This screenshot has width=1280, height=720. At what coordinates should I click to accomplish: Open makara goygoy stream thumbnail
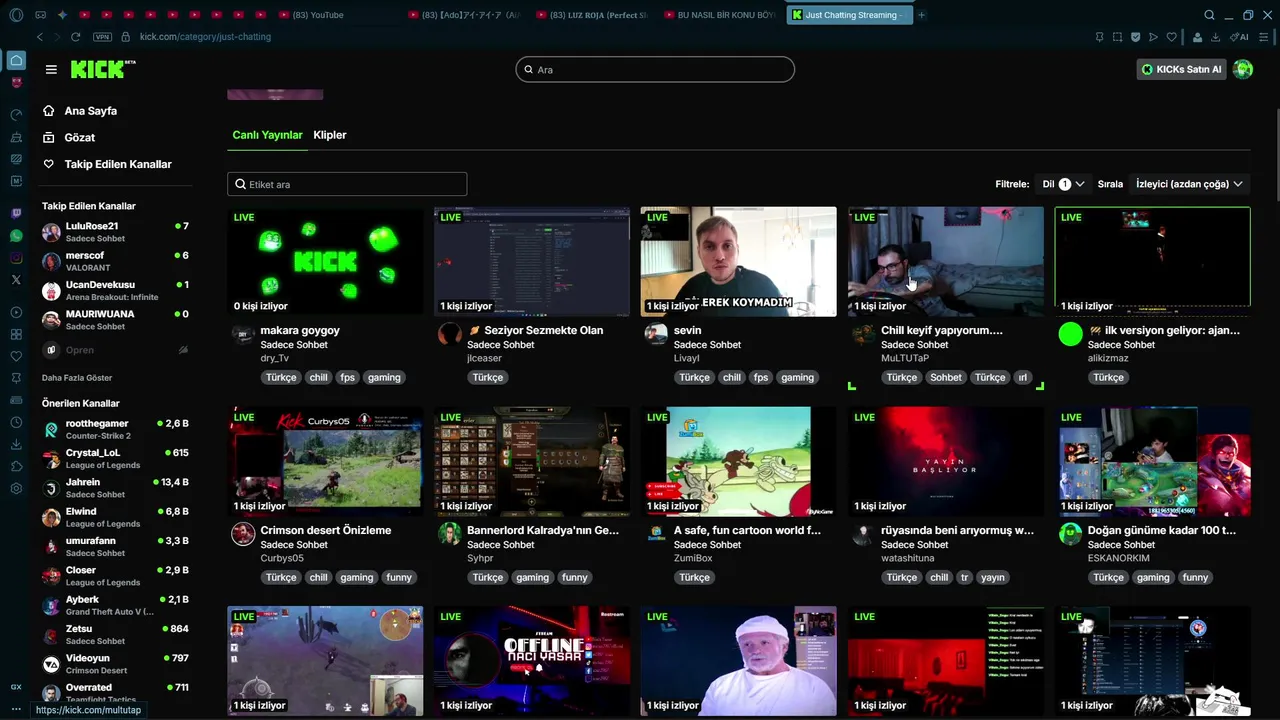(x=325, y=261)
